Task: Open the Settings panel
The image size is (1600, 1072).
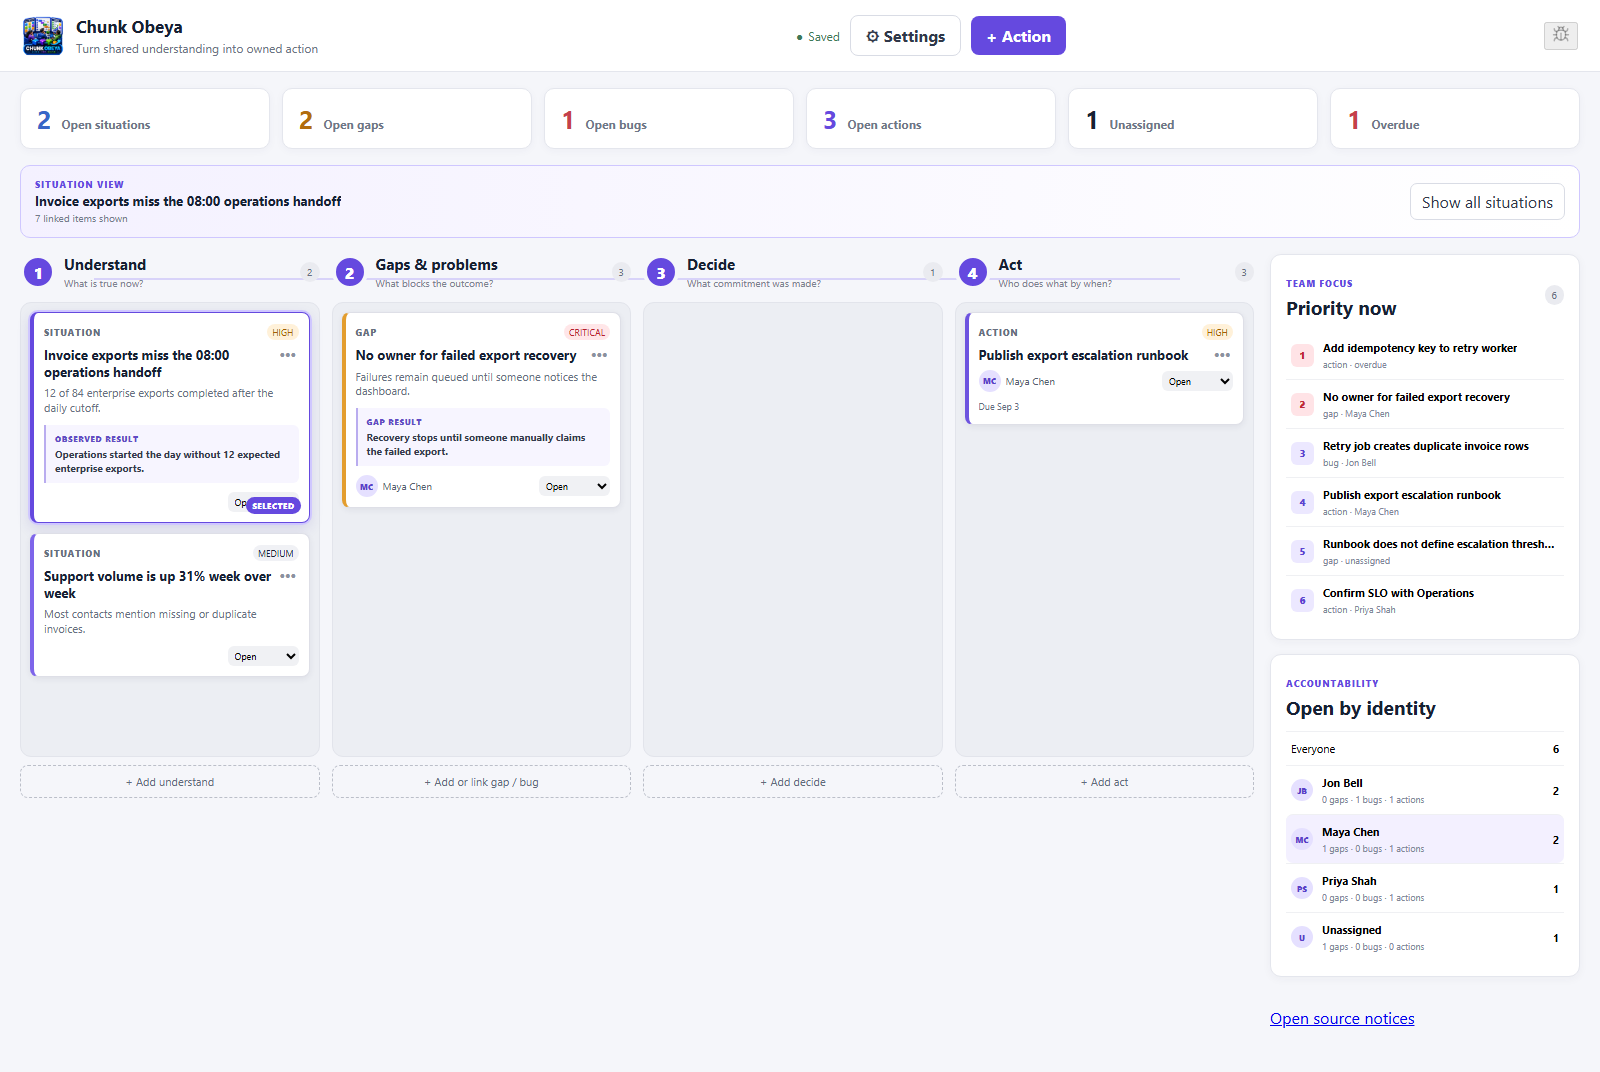Action: (x=905, y=36)
